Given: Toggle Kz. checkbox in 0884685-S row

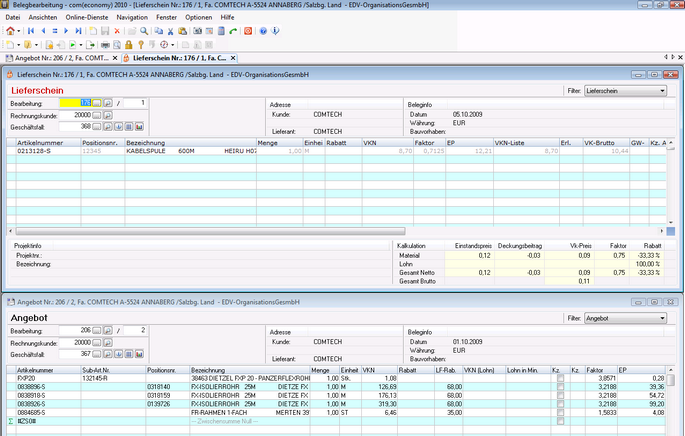Looking at the screenshot, I should tap(560, 412).
